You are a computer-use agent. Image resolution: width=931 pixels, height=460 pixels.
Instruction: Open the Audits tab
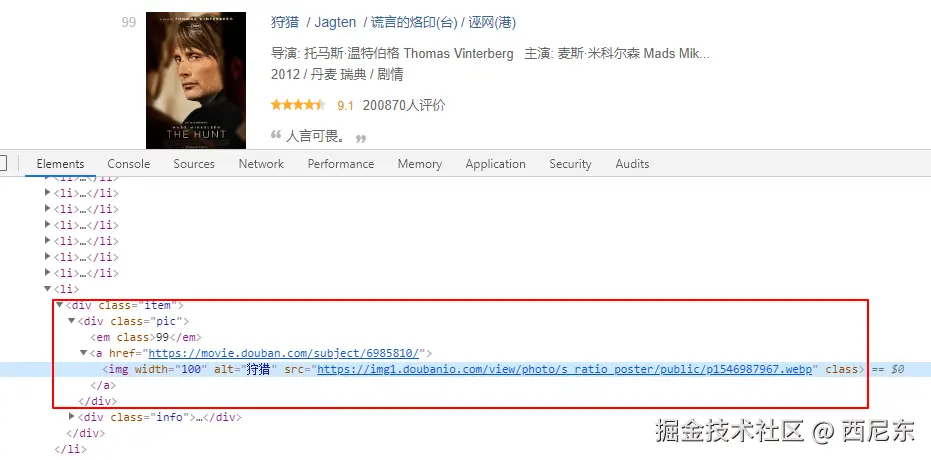pos(632,164)
